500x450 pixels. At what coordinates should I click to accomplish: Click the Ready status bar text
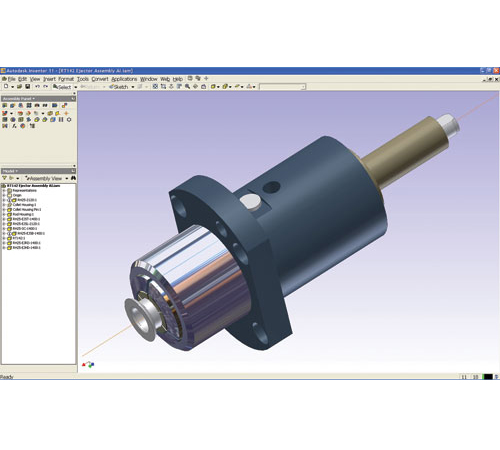pyautogui.click(x=7, y=377)
